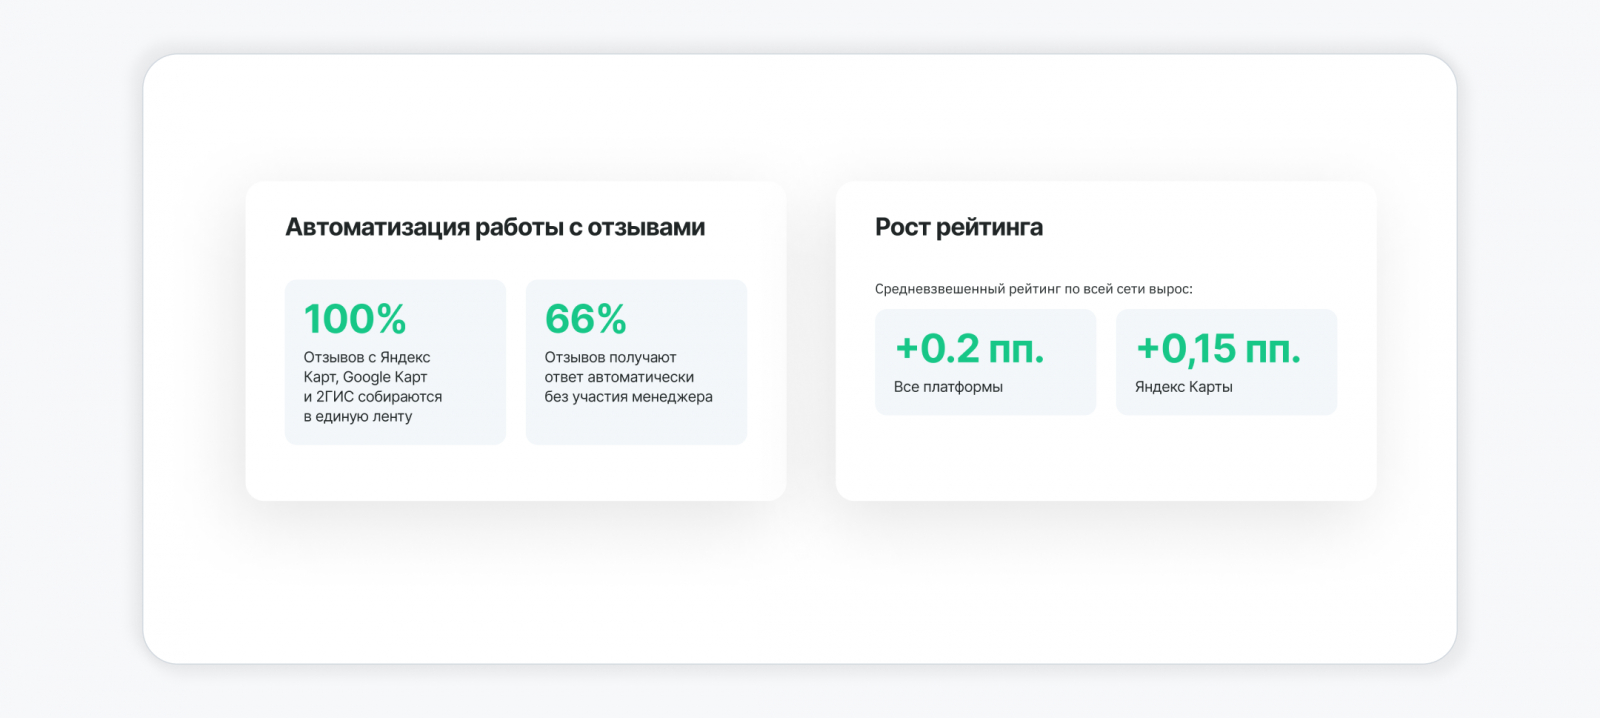
Task: Click the 'Карт, Google Карт' text line
Action: 366,377
